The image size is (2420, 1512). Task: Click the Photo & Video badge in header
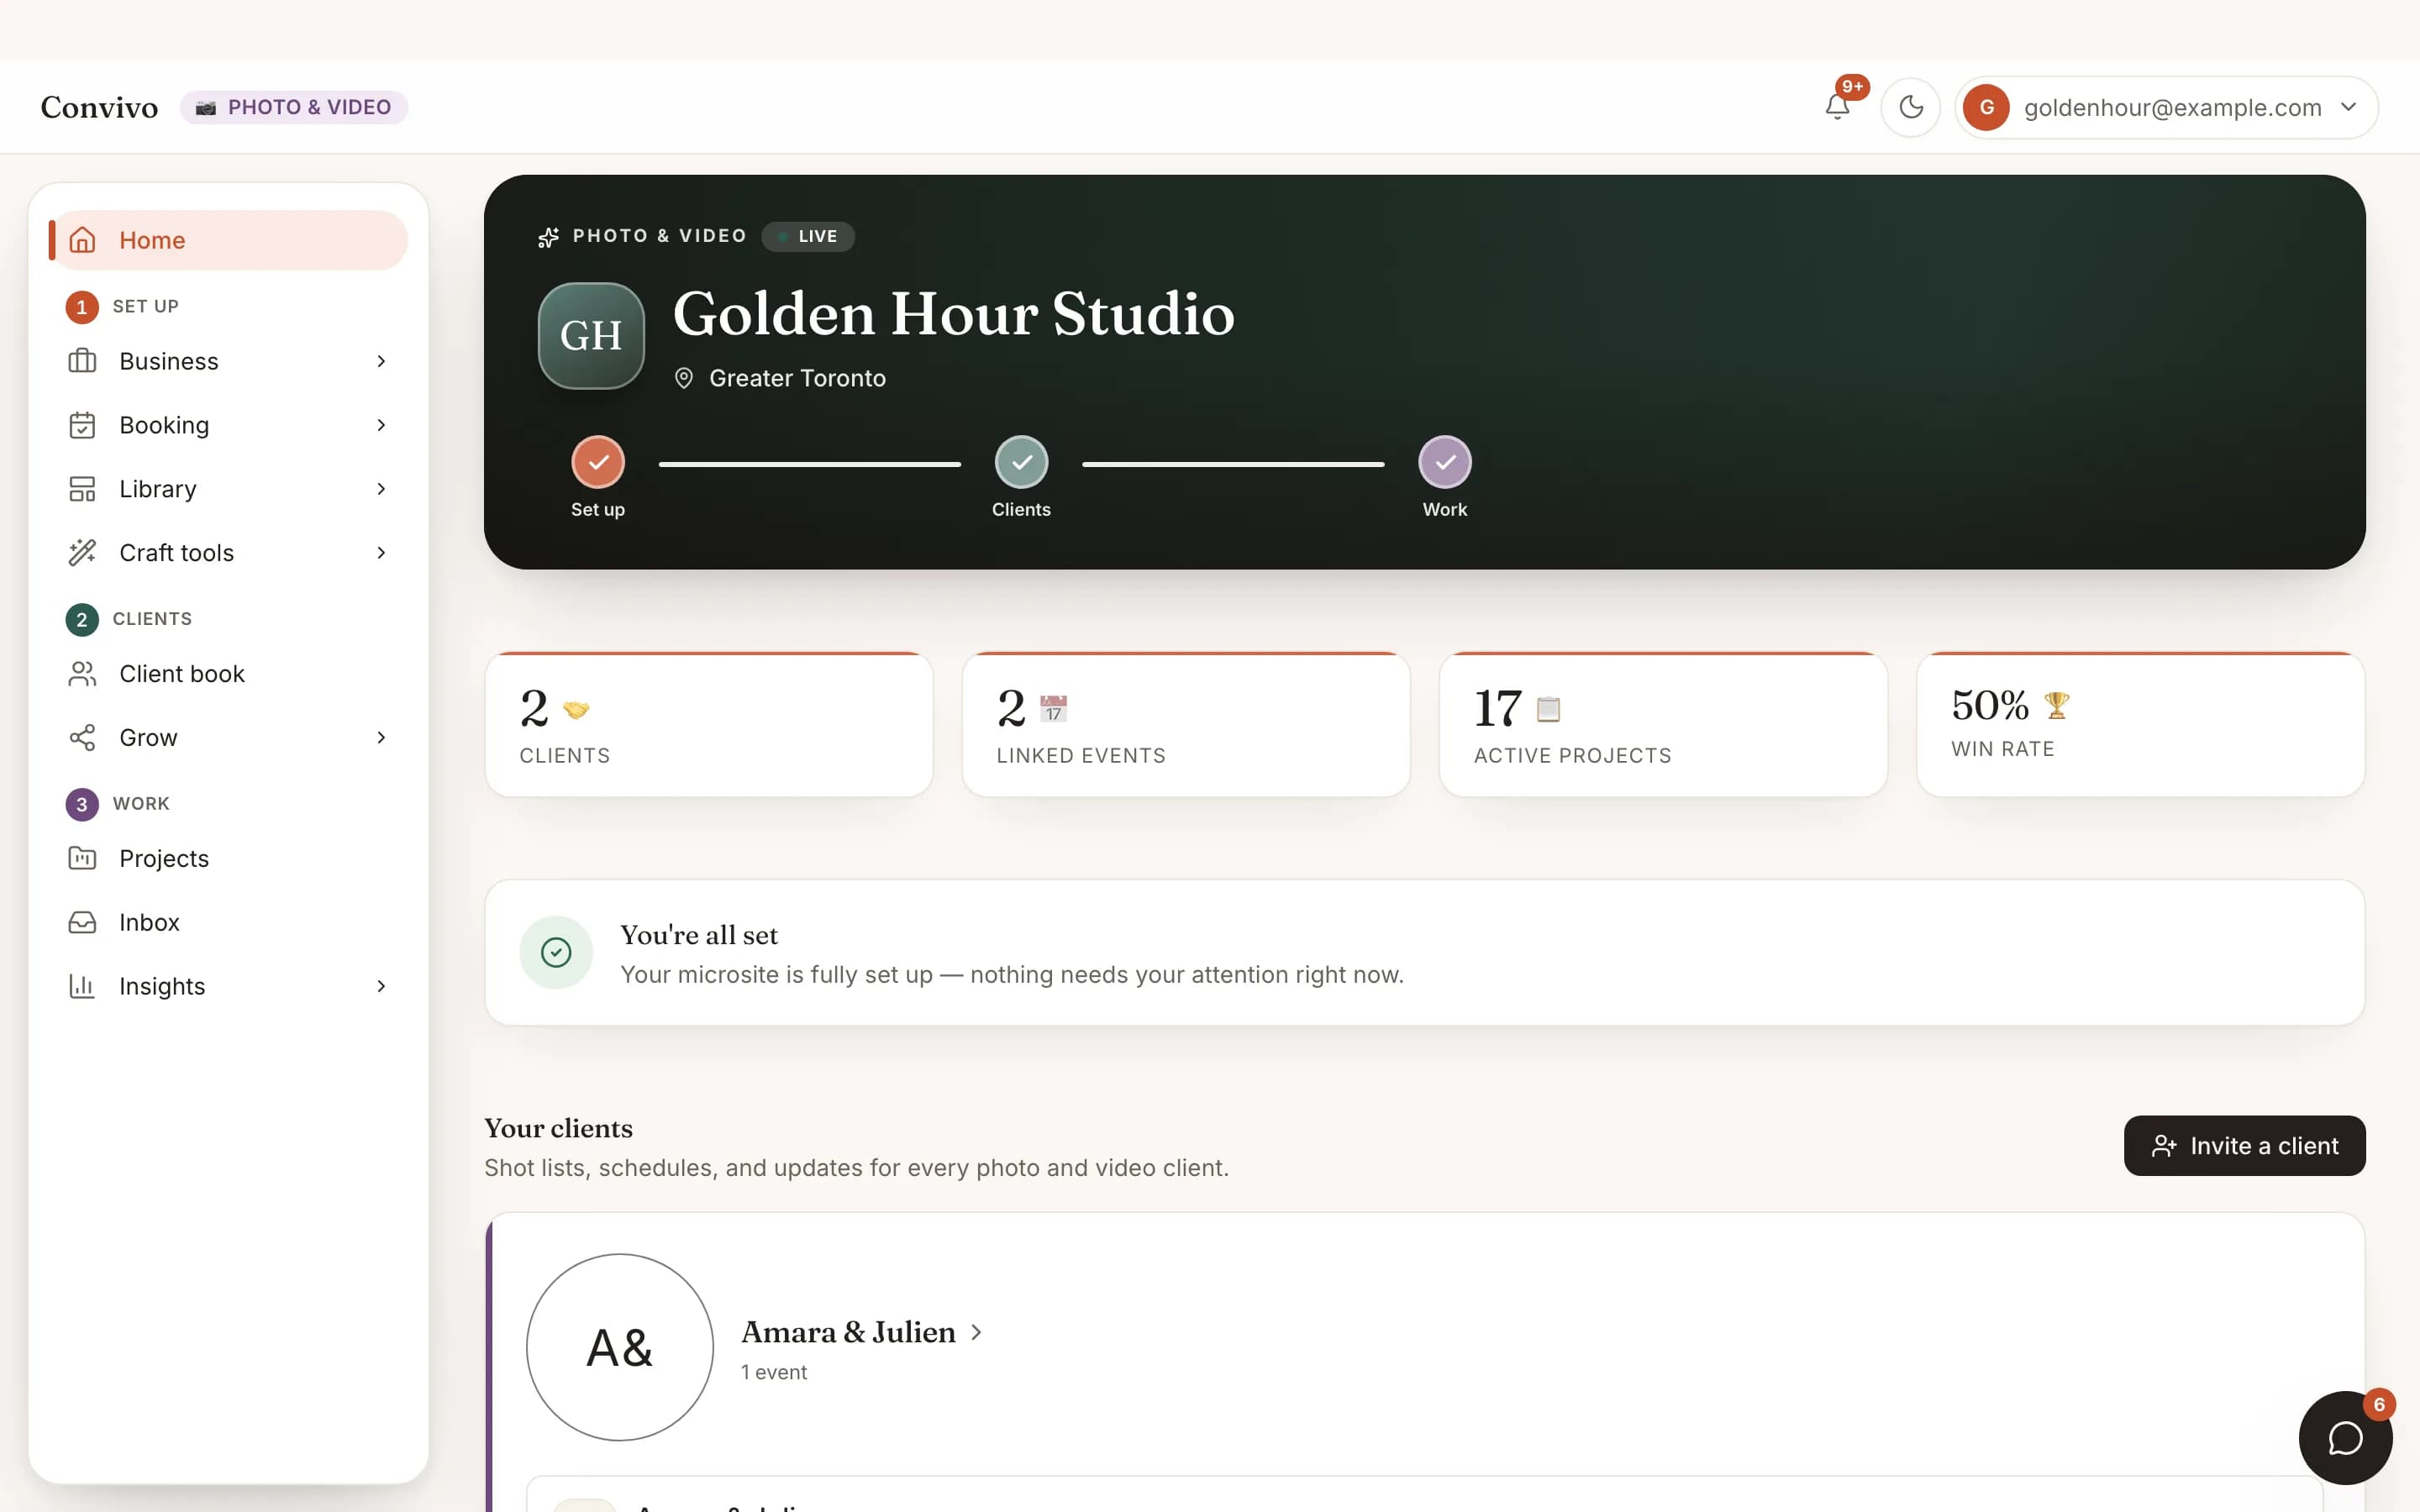(294, 107)
